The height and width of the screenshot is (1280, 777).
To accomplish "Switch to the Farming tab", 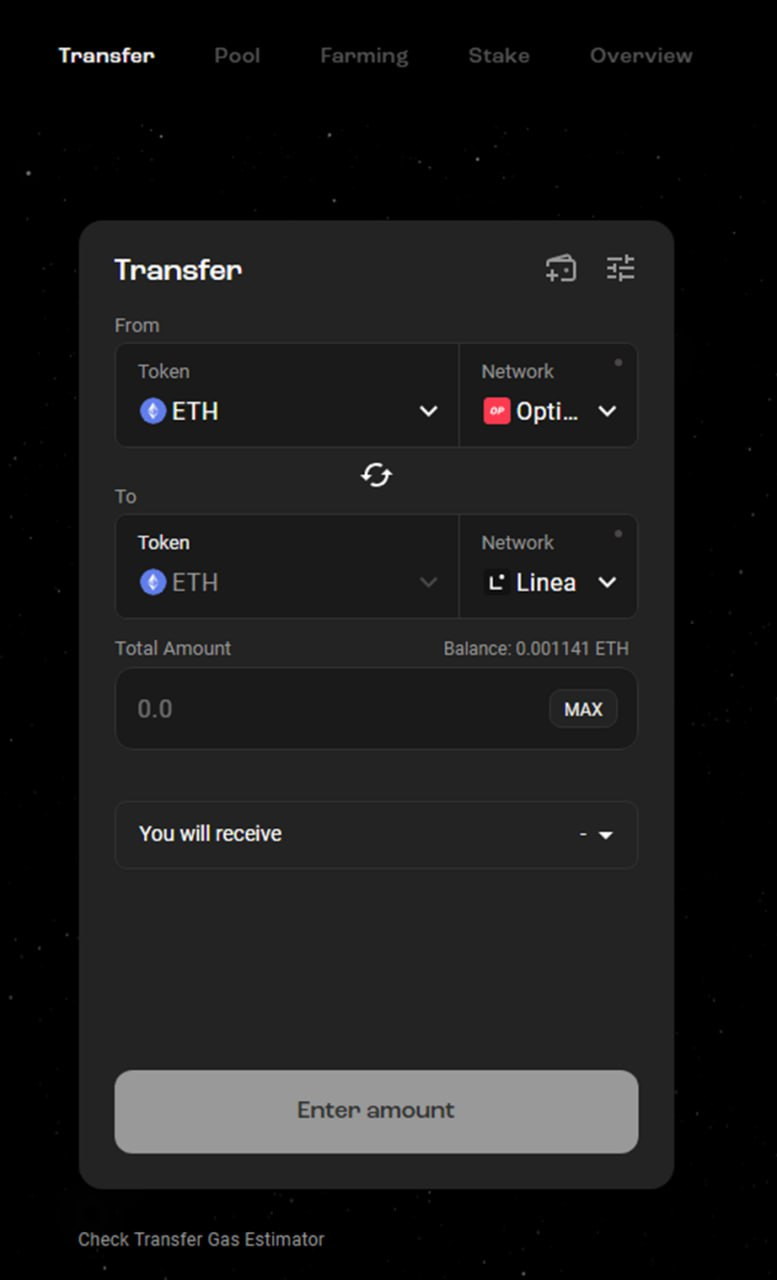I will pos(364,56).
